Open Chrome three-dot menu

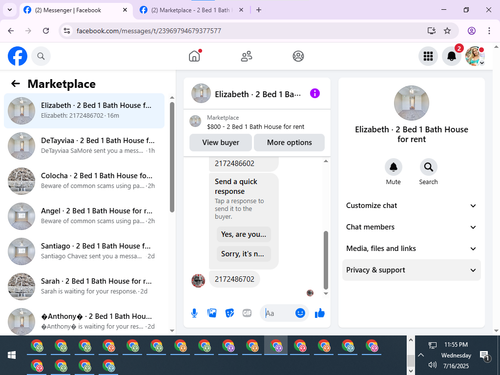489,31
